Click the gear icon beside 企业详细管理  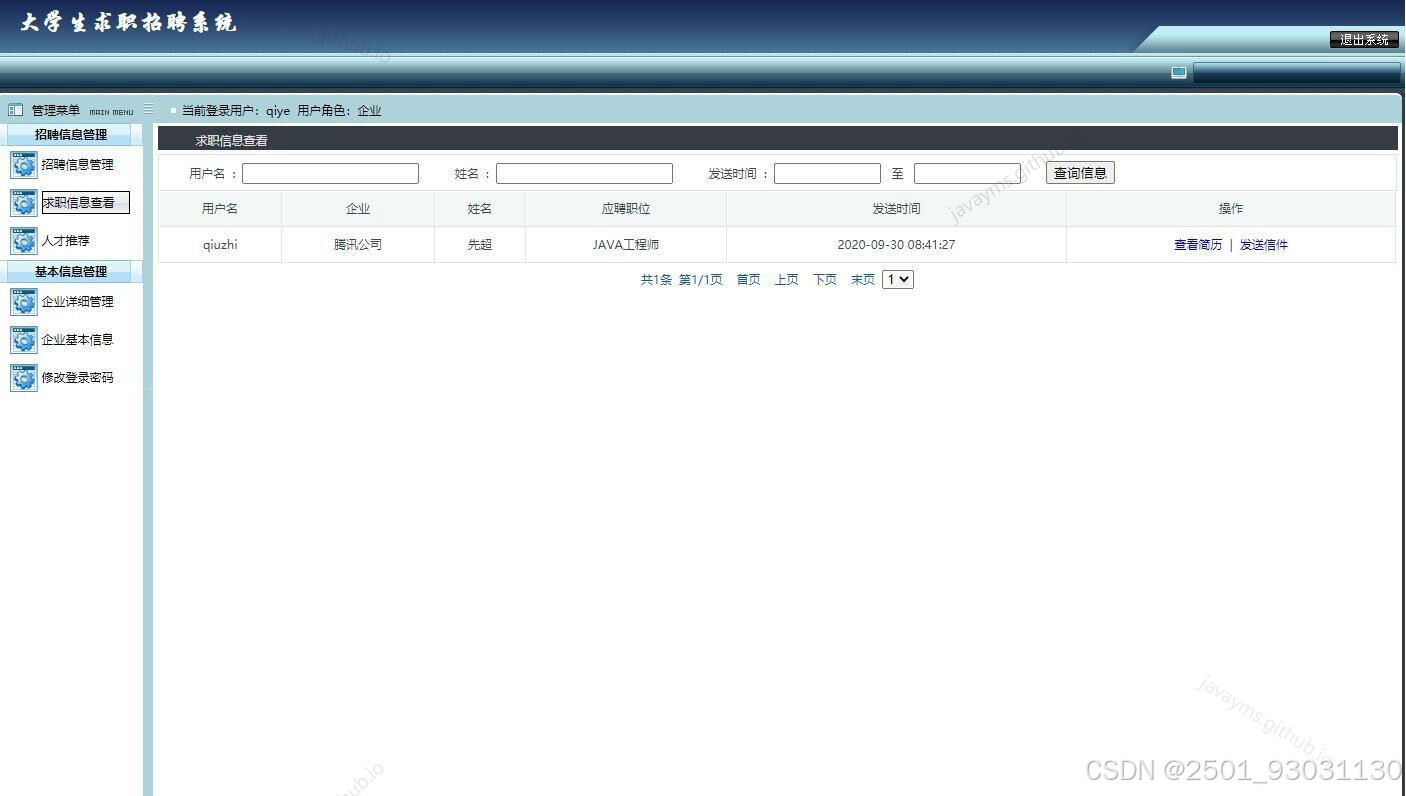pos(23,302)
